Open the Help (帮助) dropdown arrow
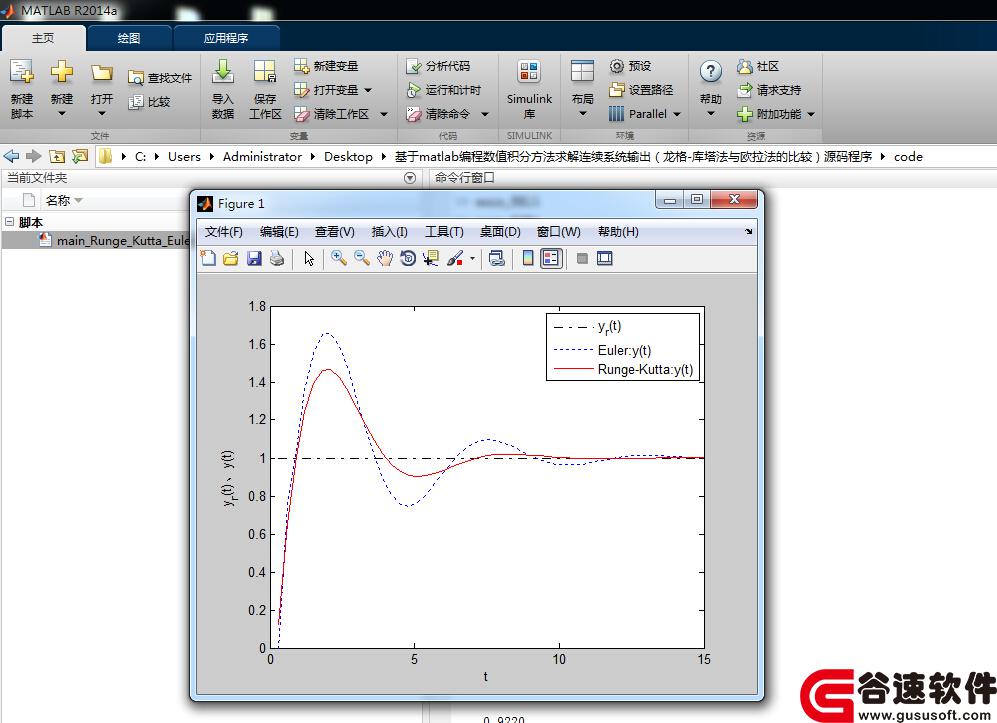 click(711, 114)
